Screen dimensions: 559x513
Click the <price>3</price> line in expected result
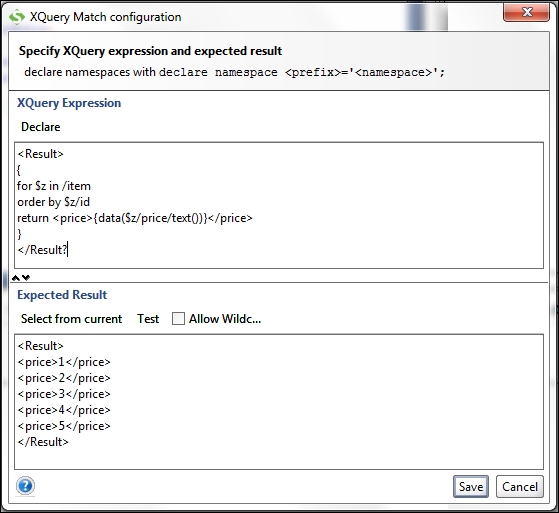coord(64,394)
